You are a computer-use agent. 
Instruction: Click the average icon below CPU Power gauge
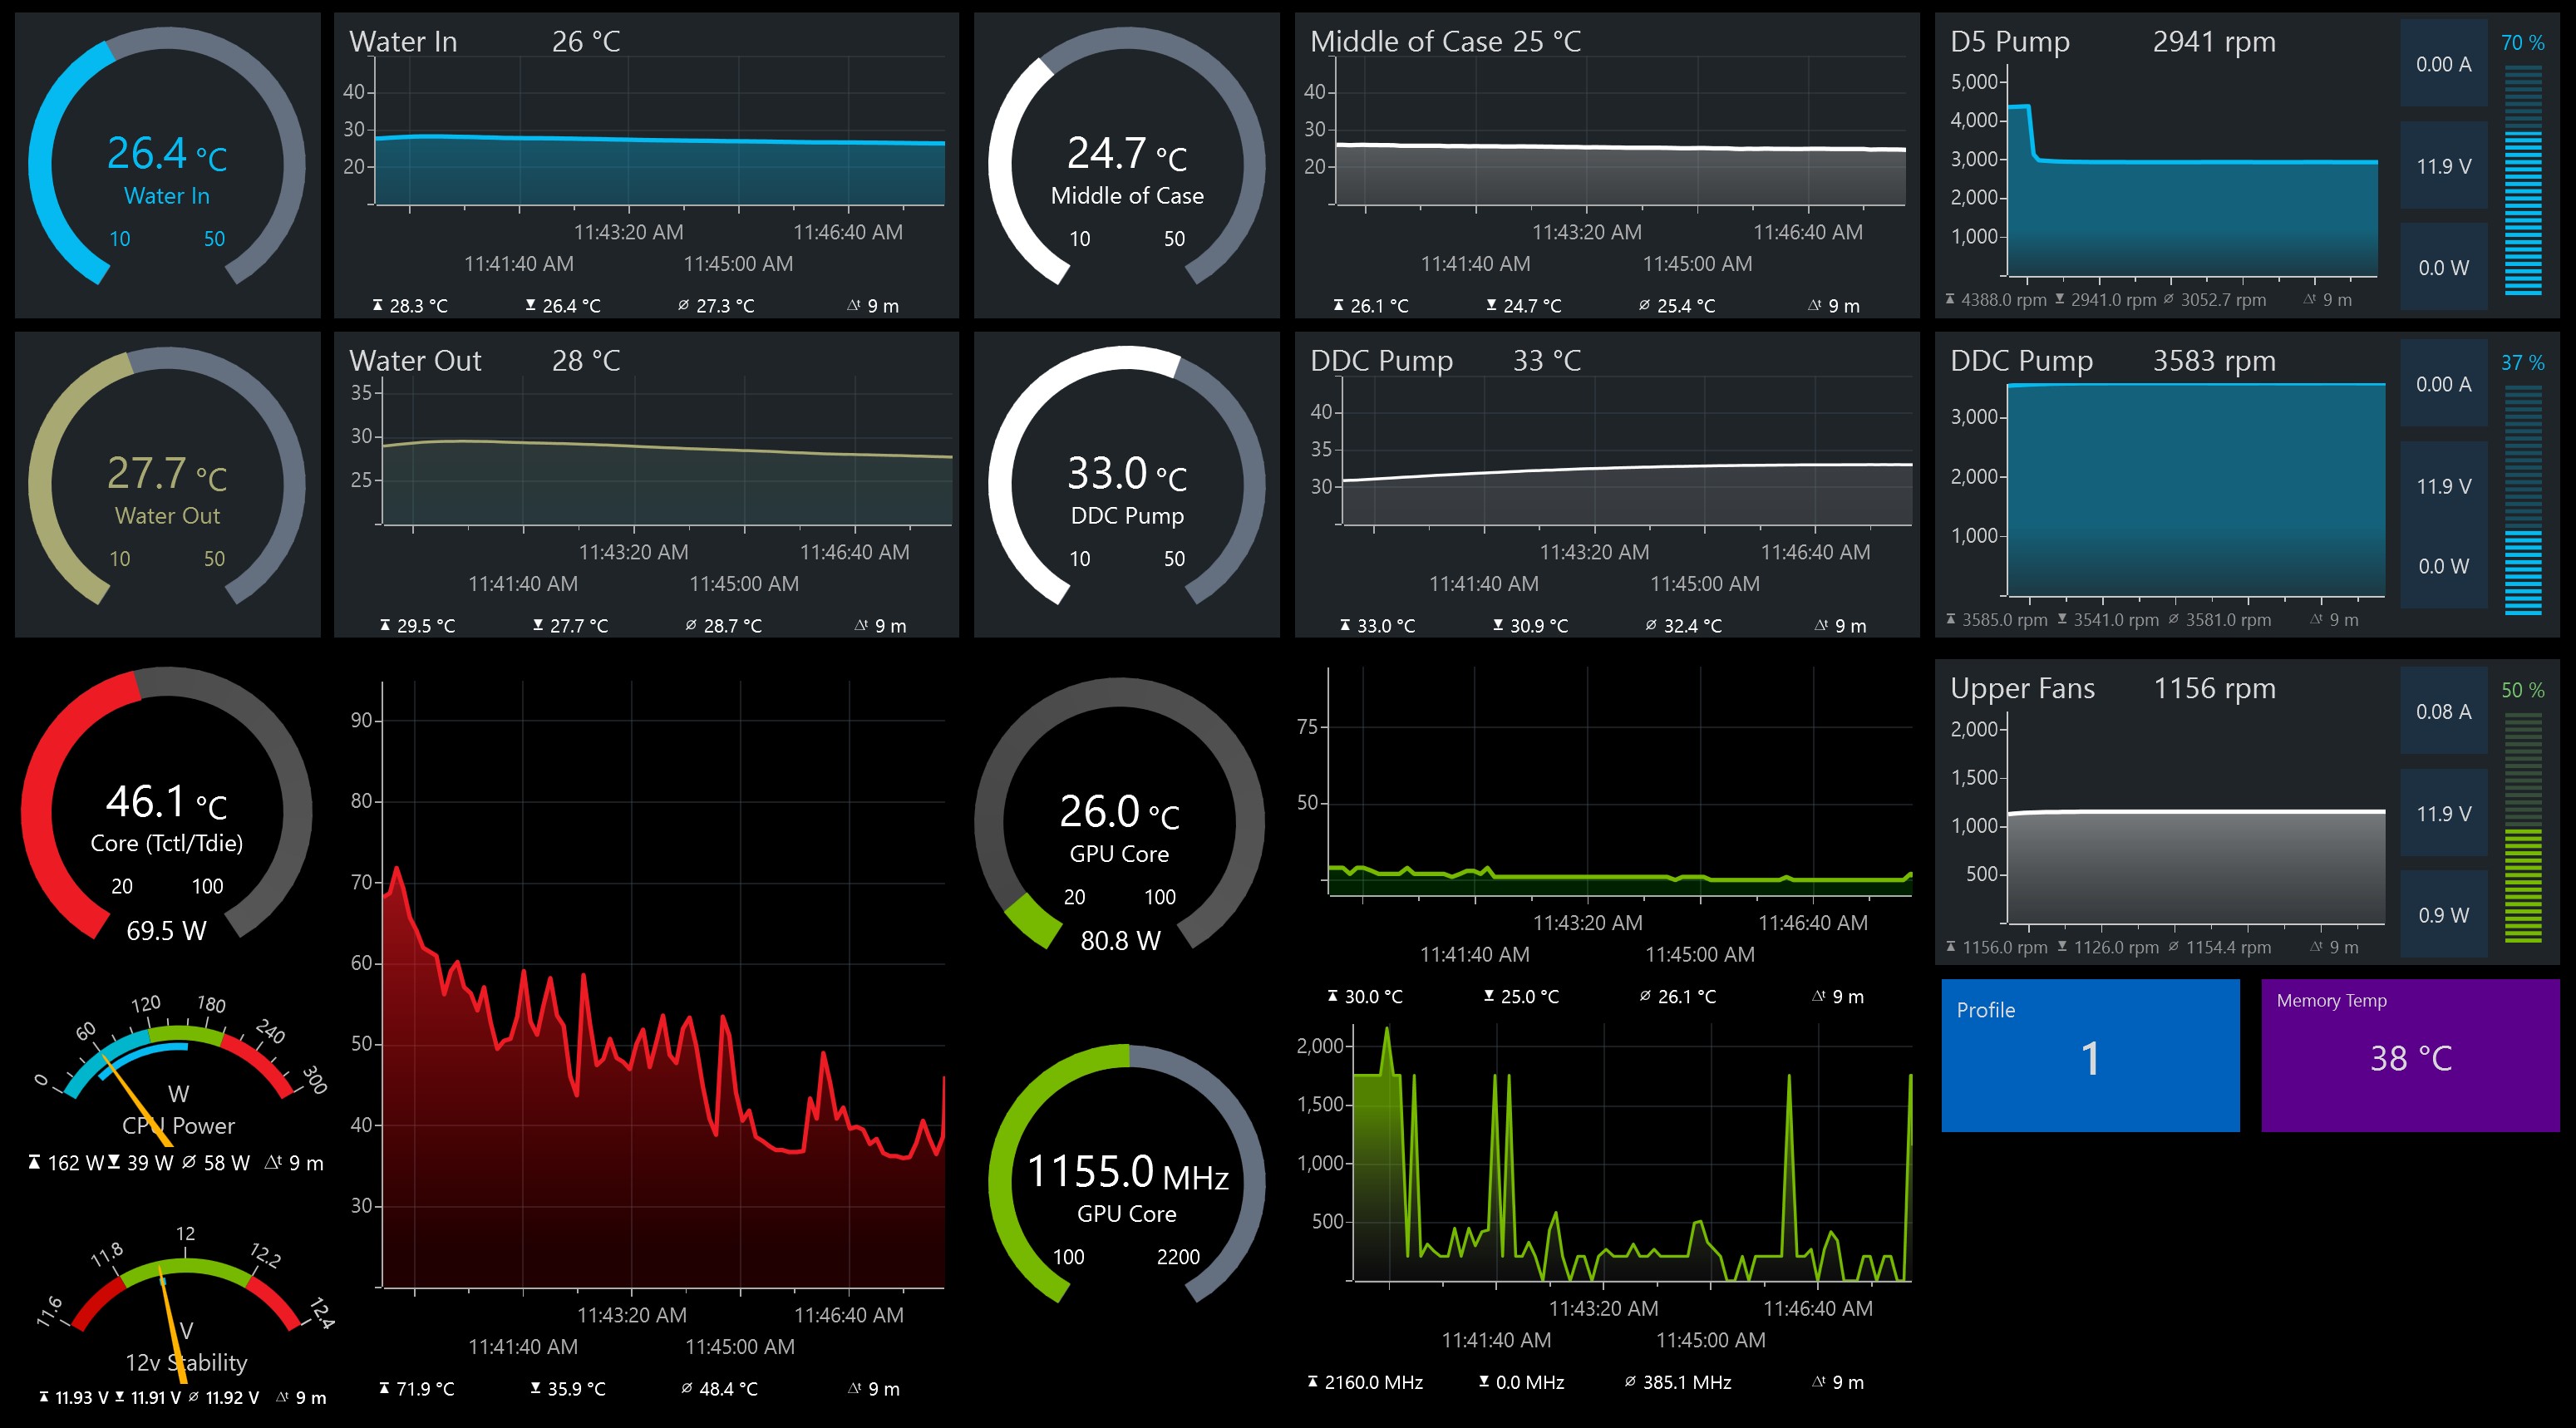coord(189,1162)
